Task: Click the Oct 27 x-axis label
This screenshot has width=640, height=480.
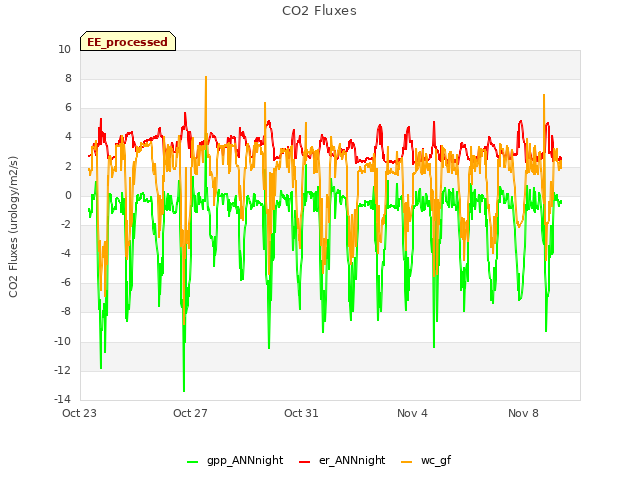Action: 190,413
